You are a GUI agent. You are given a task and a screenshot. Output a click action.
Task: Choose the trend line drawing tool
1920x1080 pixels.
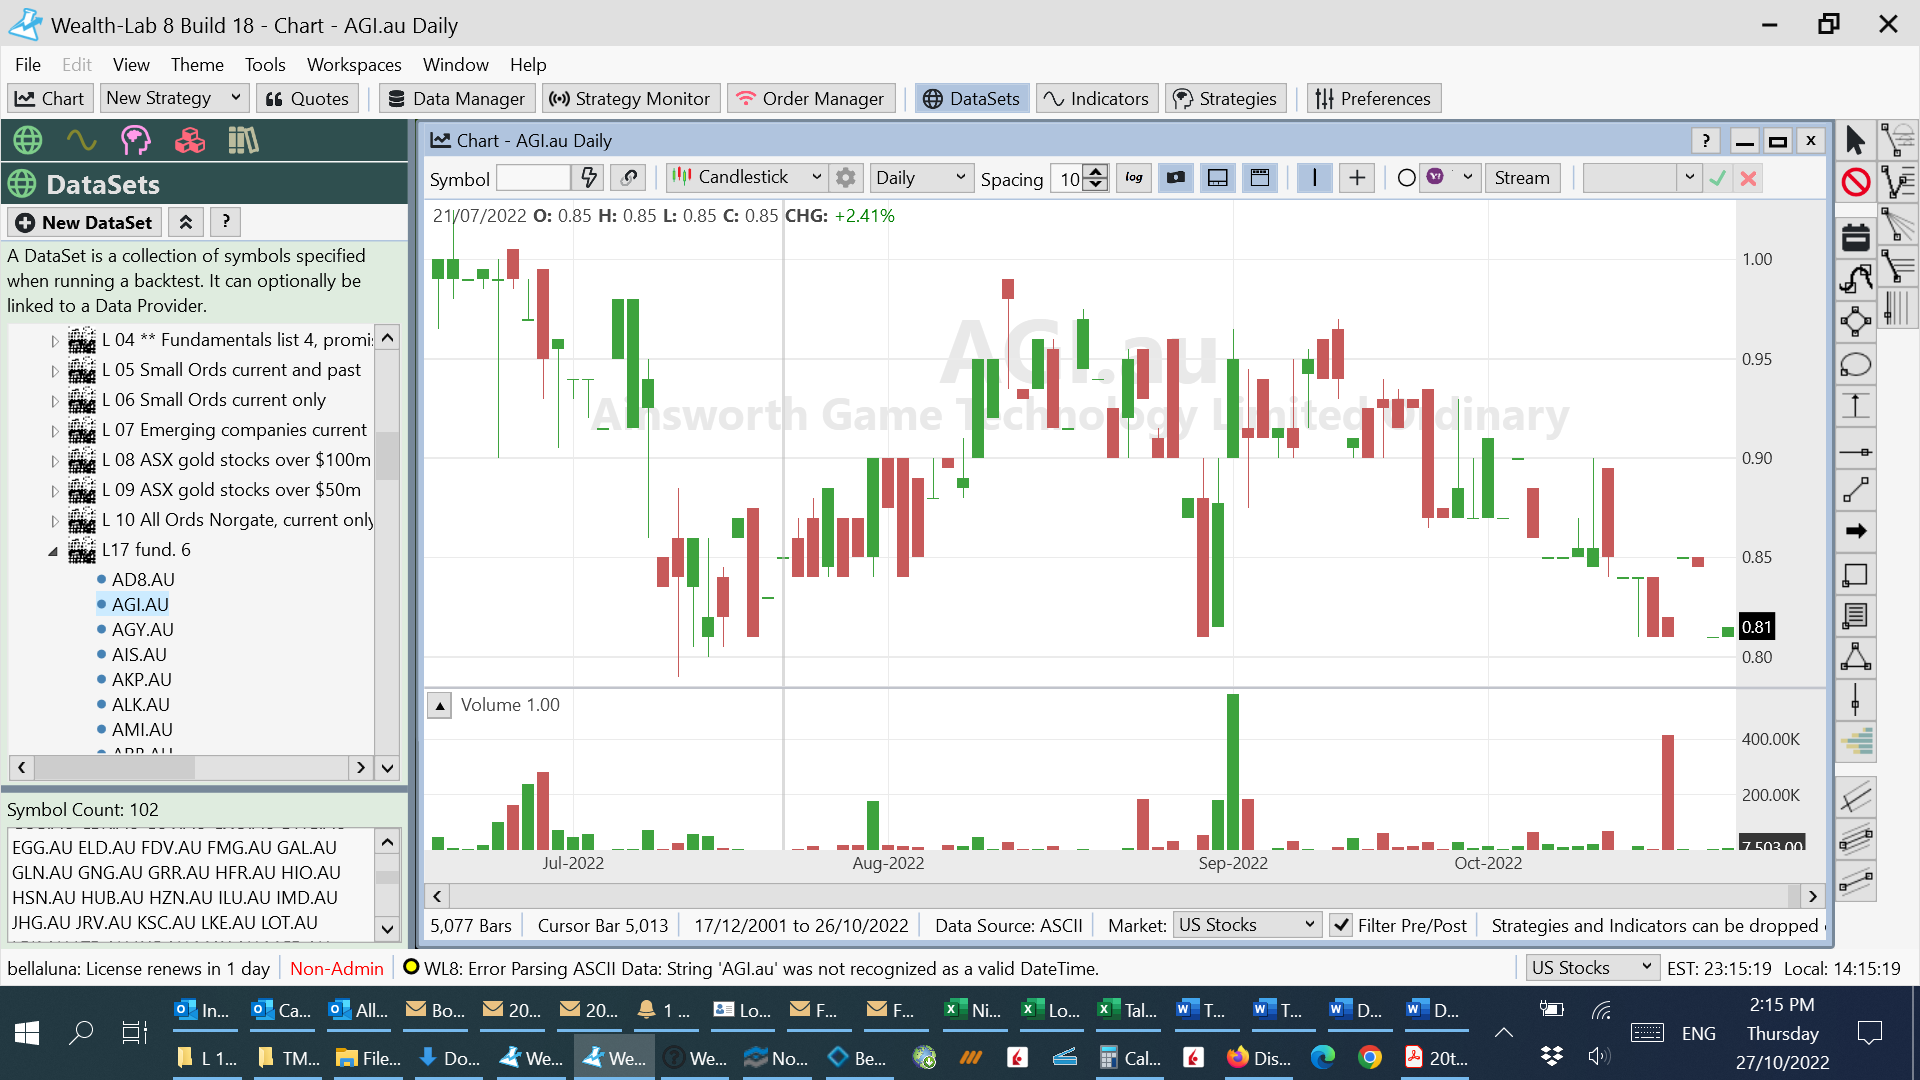1856,490
